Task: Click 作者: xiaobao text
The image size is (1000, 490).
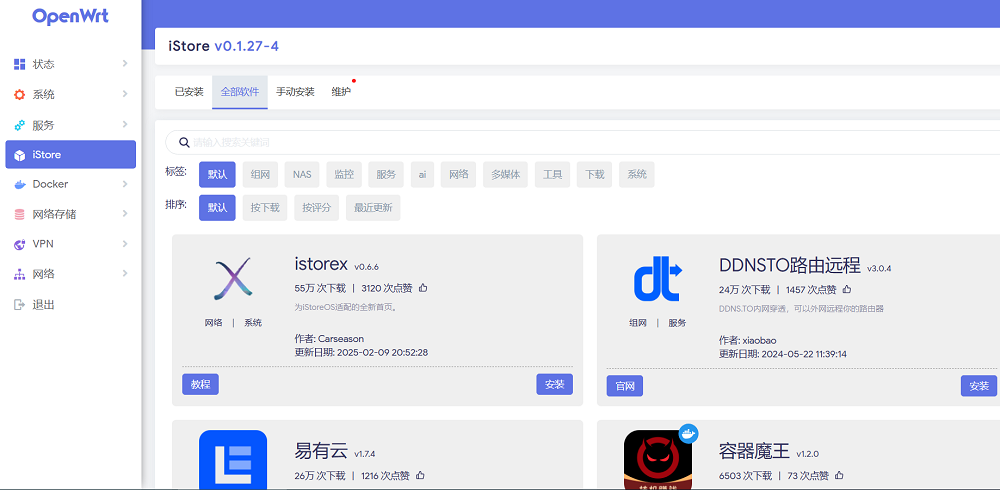Action: 747,340
